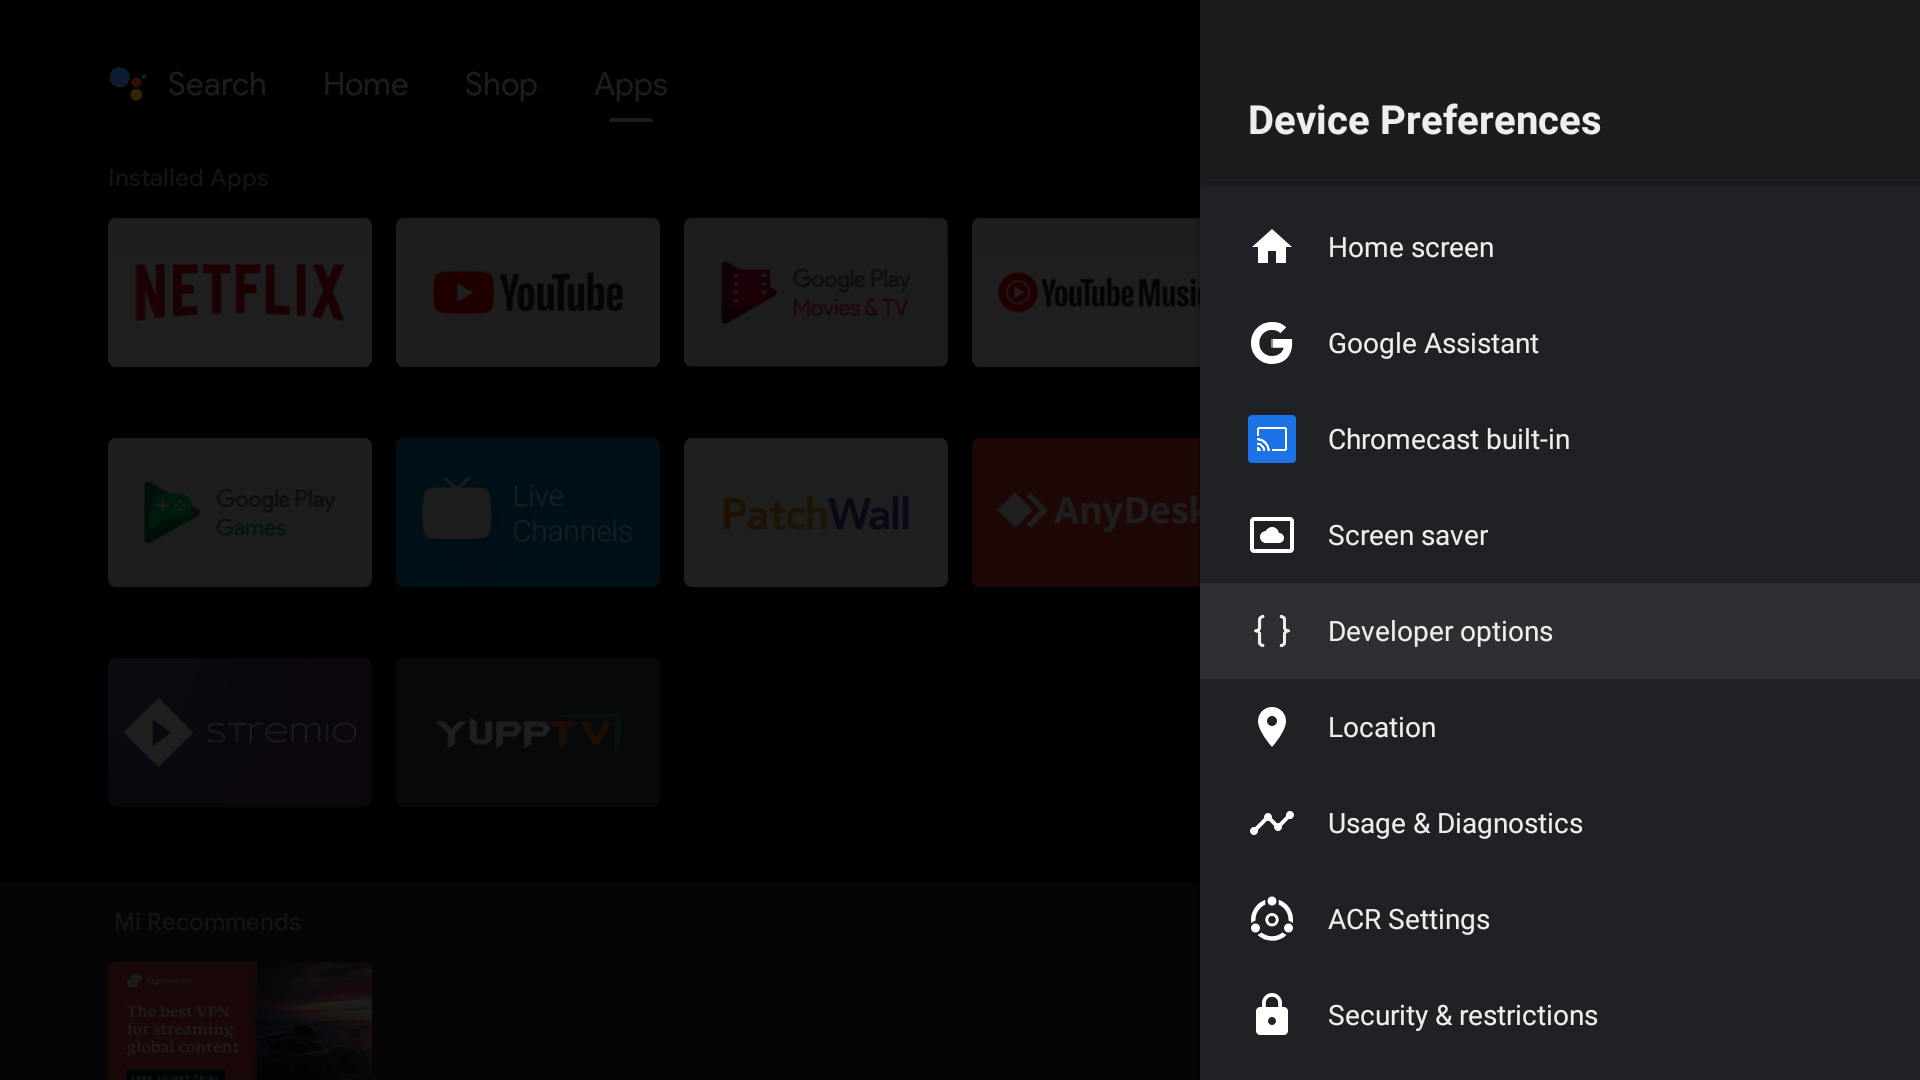Click Search in the top navigation
Screen dimensions: 1920x1080
(217, 84)
